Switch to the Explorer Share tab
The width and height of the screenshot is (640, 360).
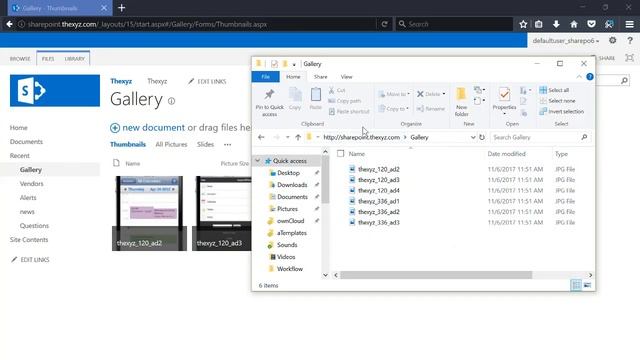[320, 76]
